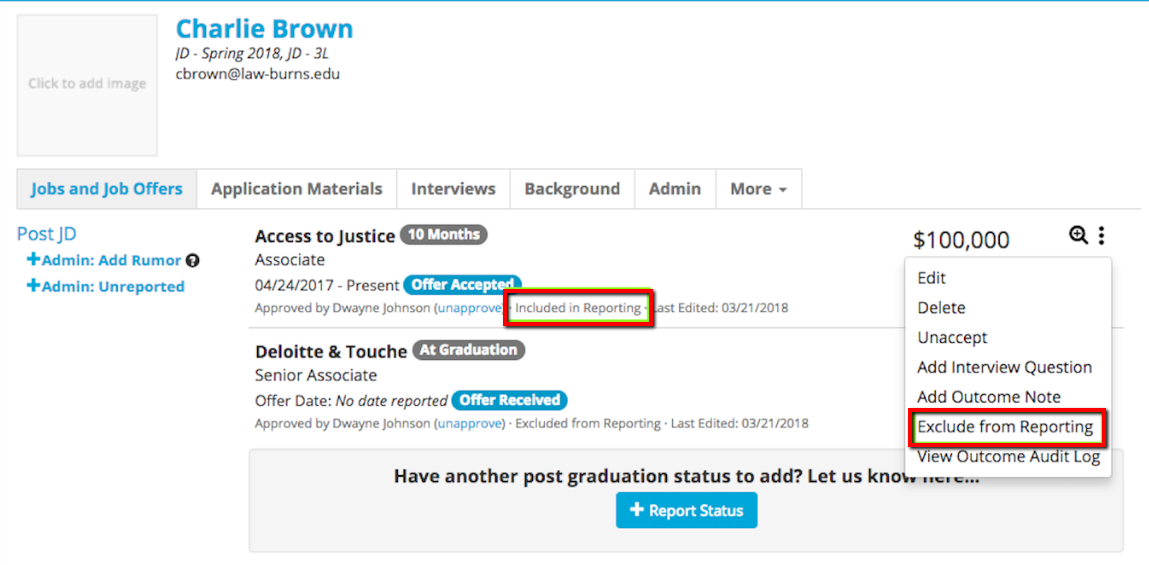
Task: Select Unaccept in the options menu
Action: coord(952,338)
